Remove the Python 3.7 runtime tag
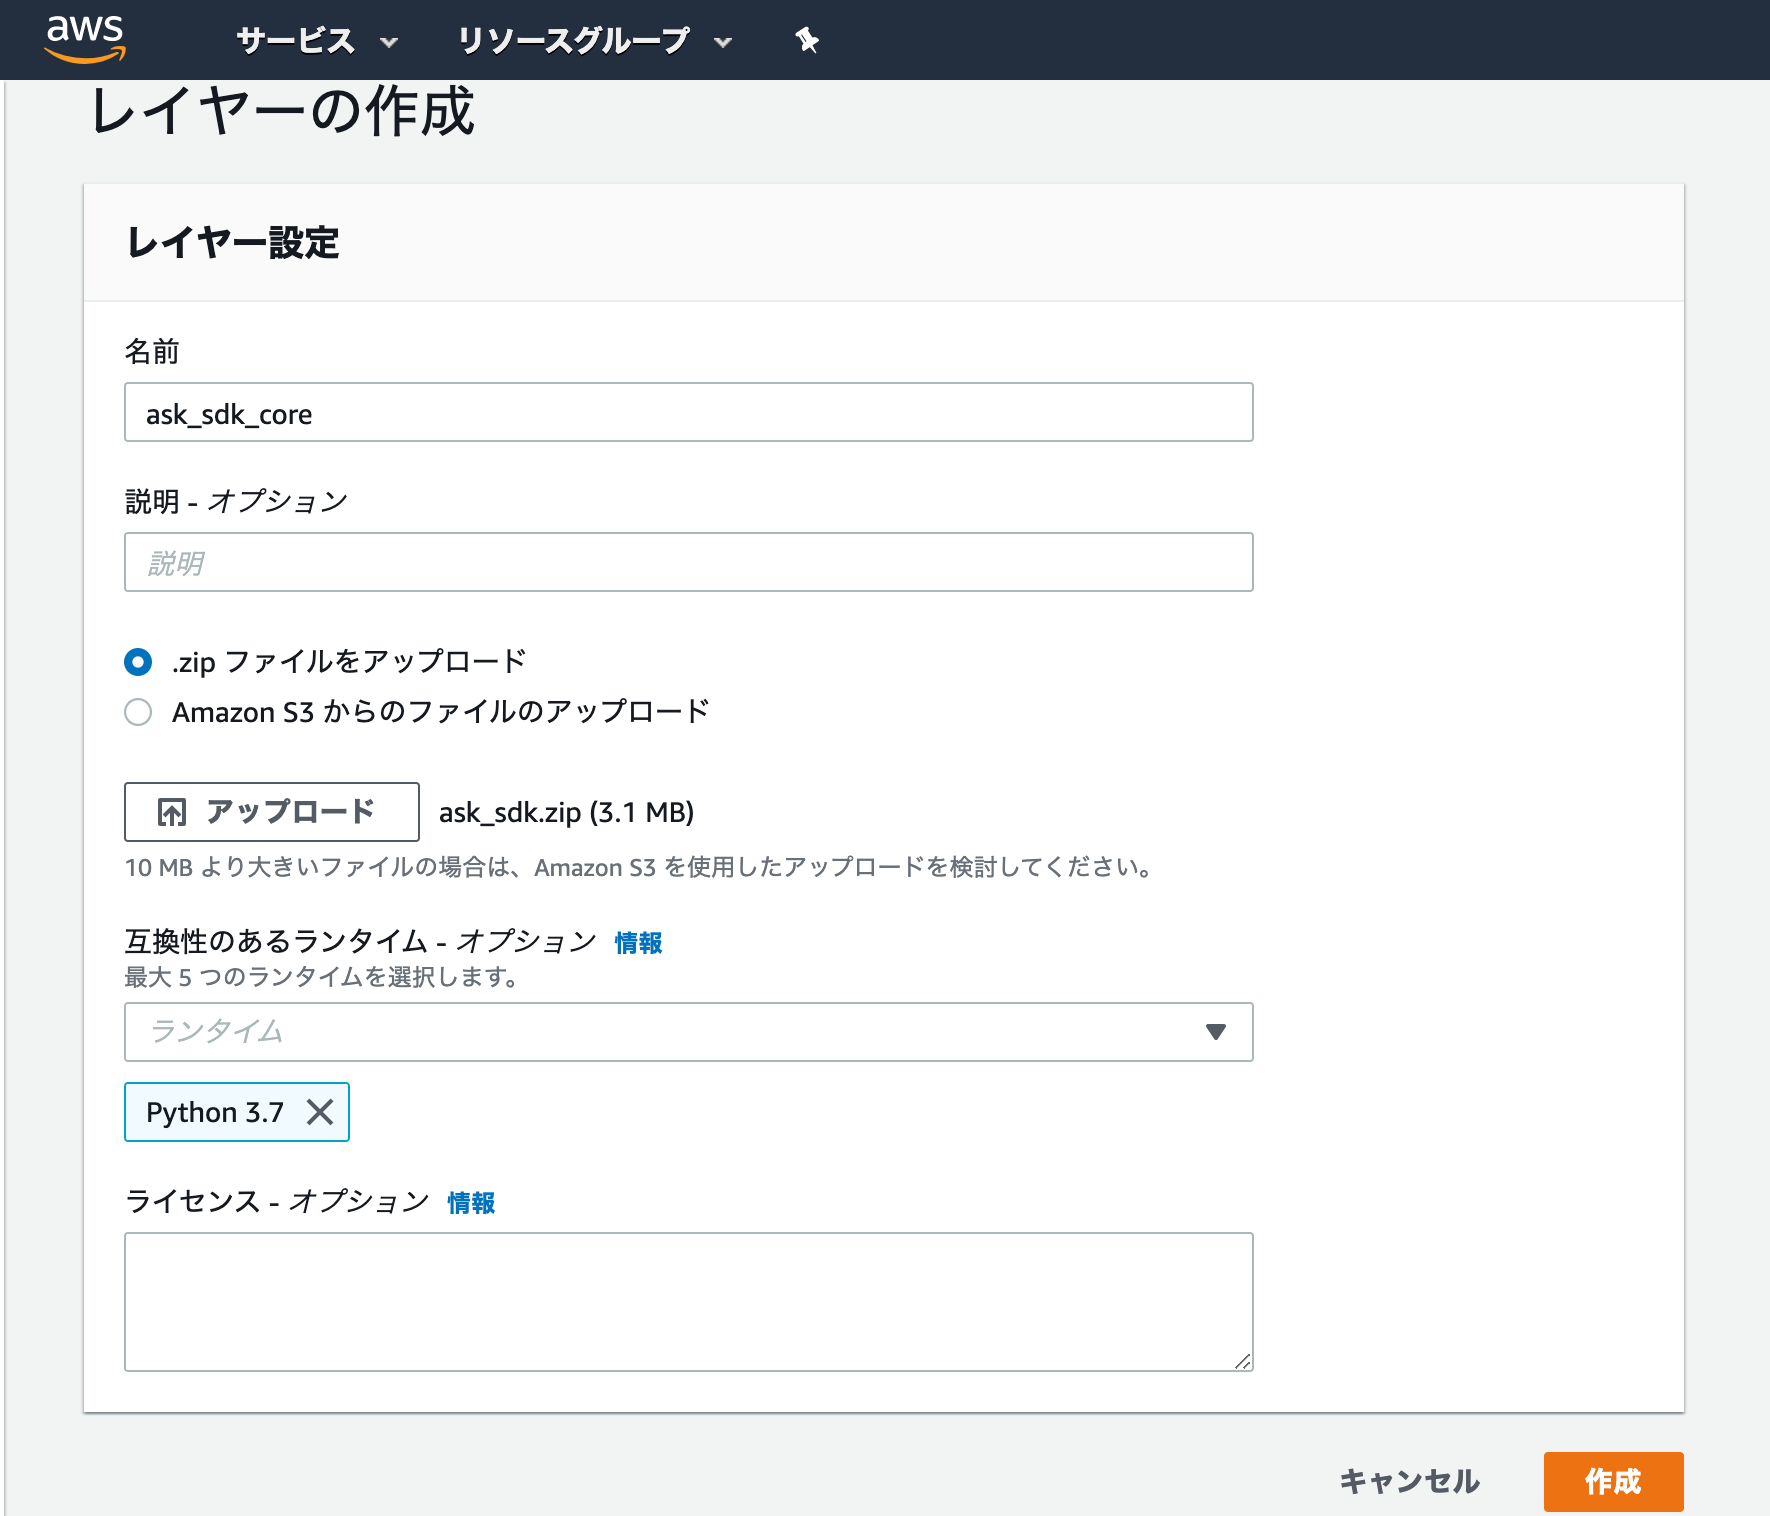The width and height of the screenshot is (1770, 1516). (320, 1111)
